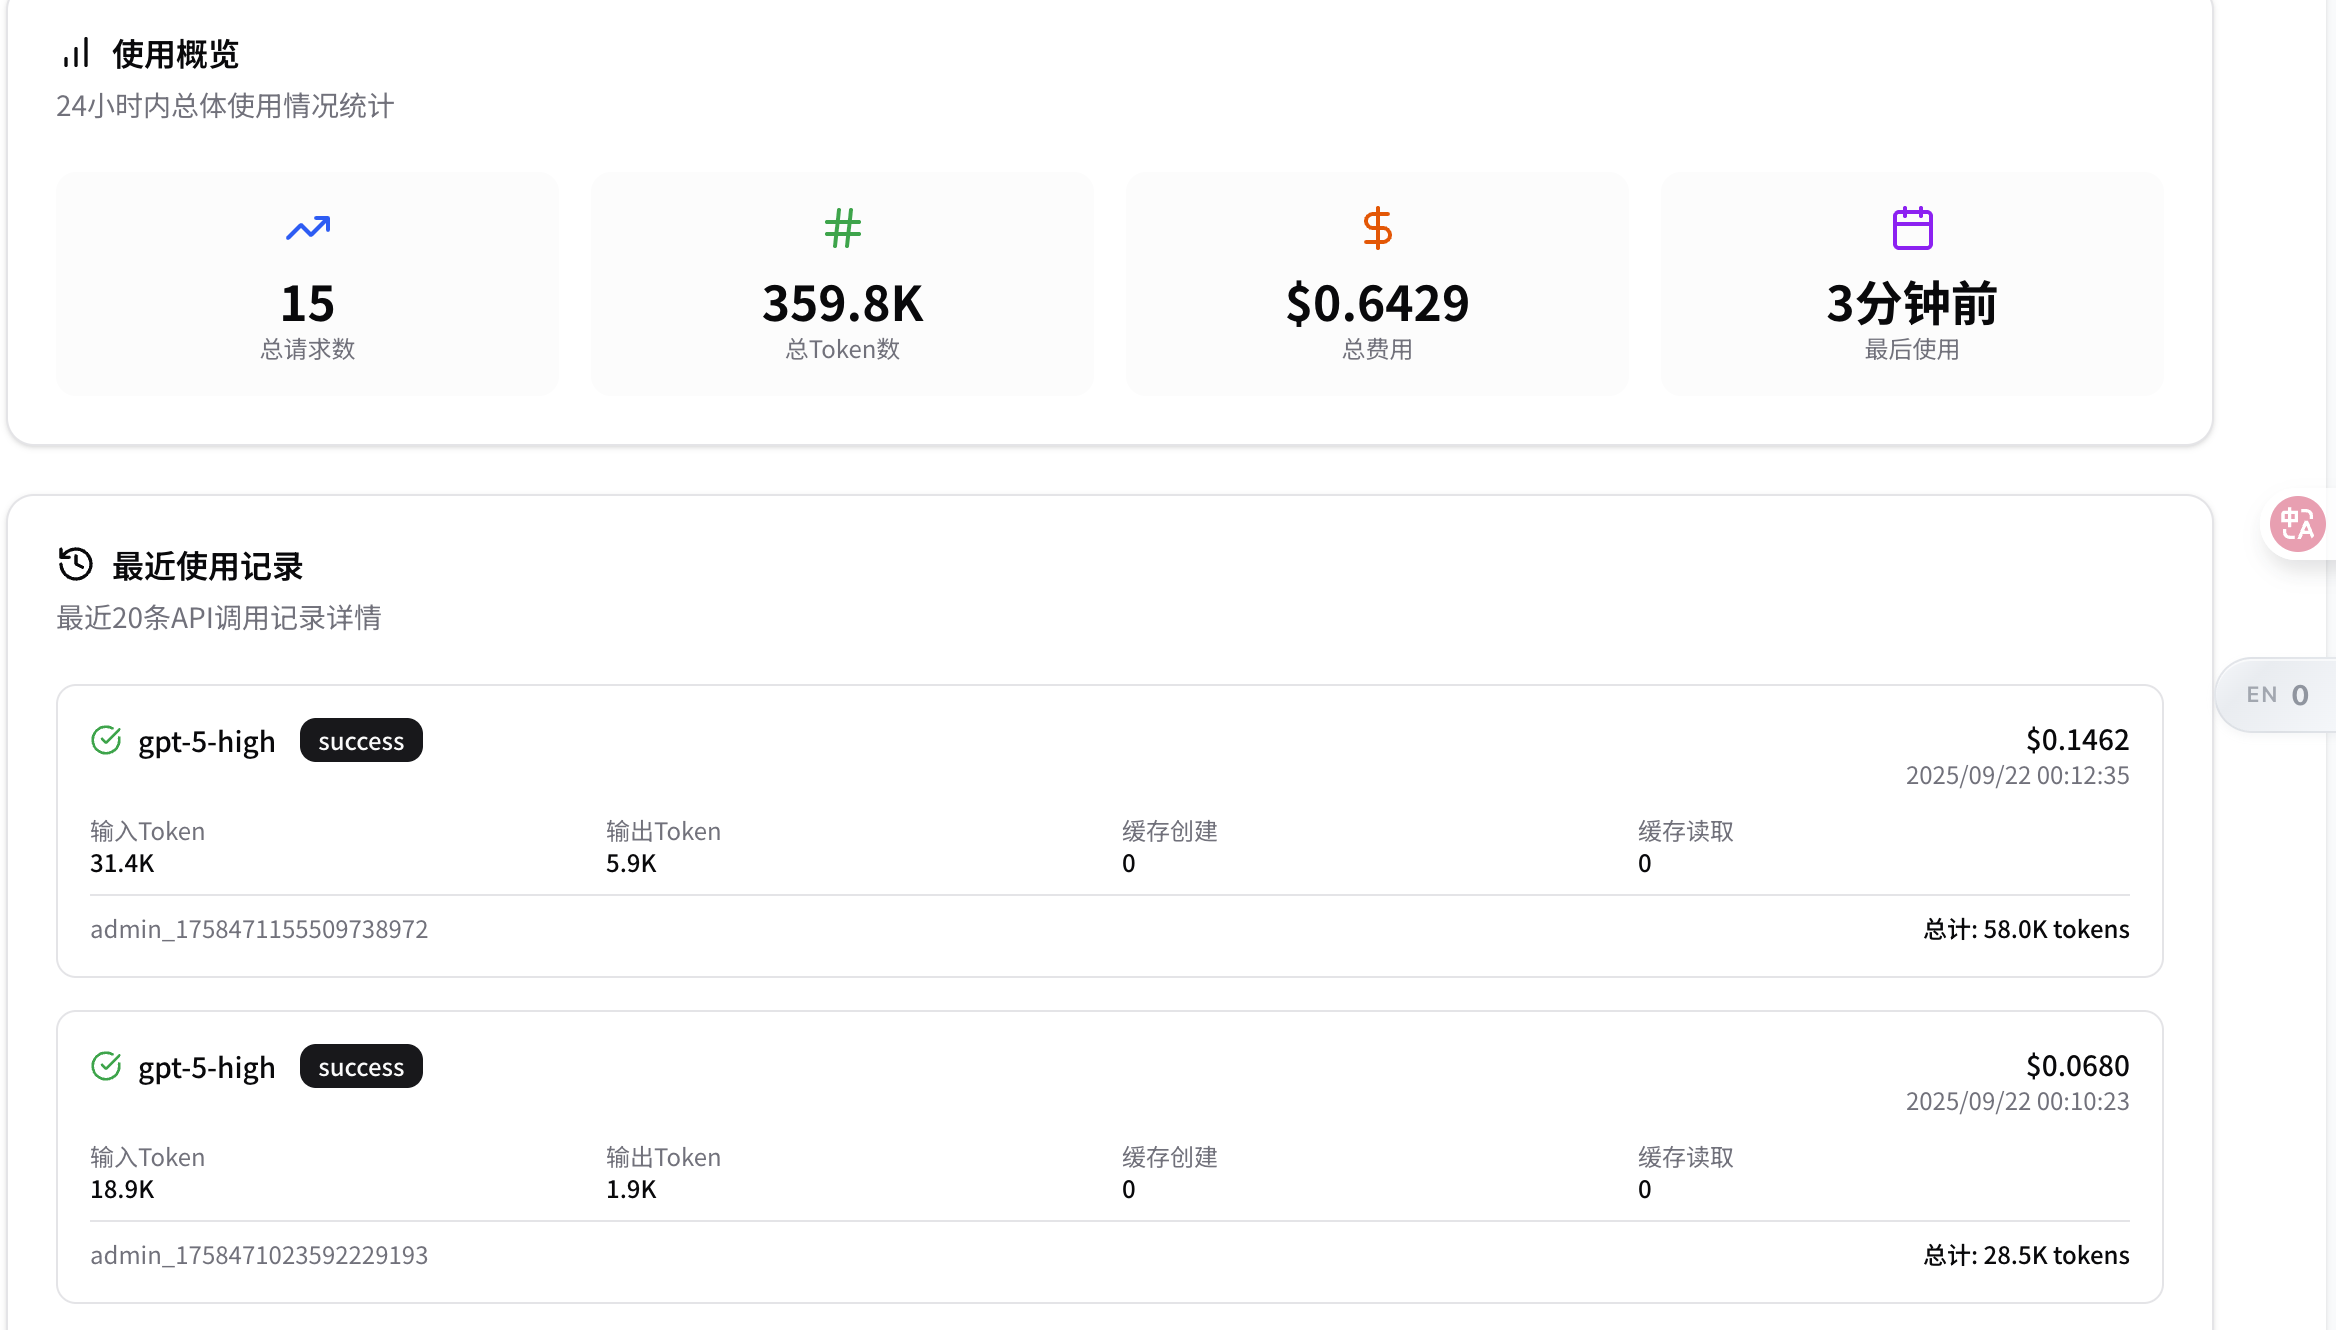The image size is (2336, 1330).
Task: Click the pink translate floating icon
Action: point(2297,524)
